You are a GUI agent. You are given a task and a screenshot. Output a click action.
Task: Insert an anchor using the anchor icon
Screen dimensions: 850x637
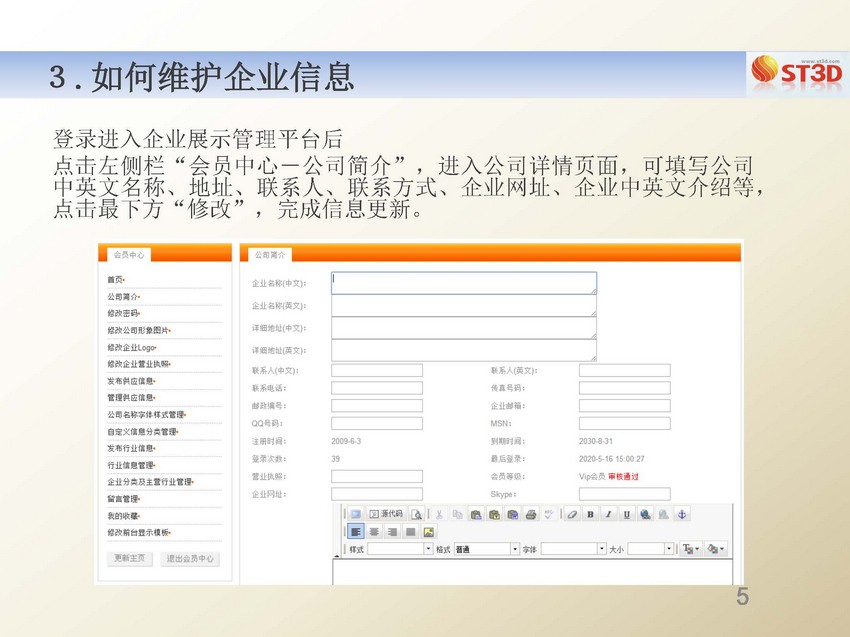(683, 514)
